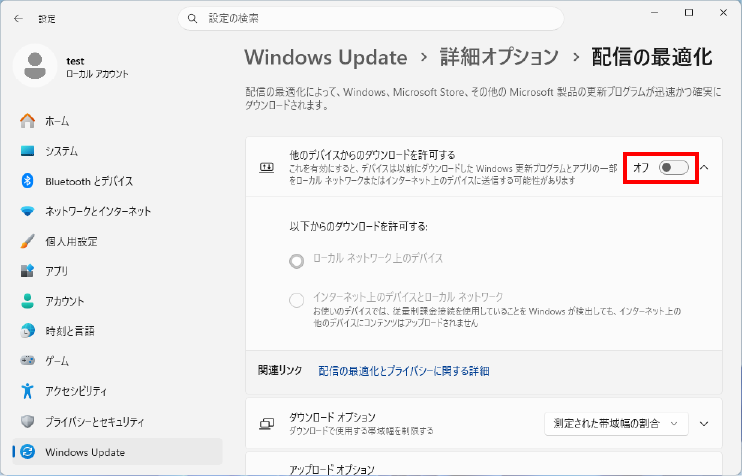Go to Bluetooth とデバイス
Viewport: 742px width, 476px height.
coord(117,181)
